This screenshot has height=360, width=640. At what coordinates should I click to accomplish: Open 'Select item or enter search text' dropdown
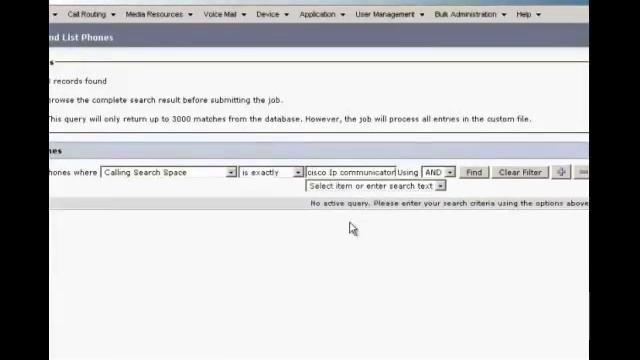[x=376, y=186]
